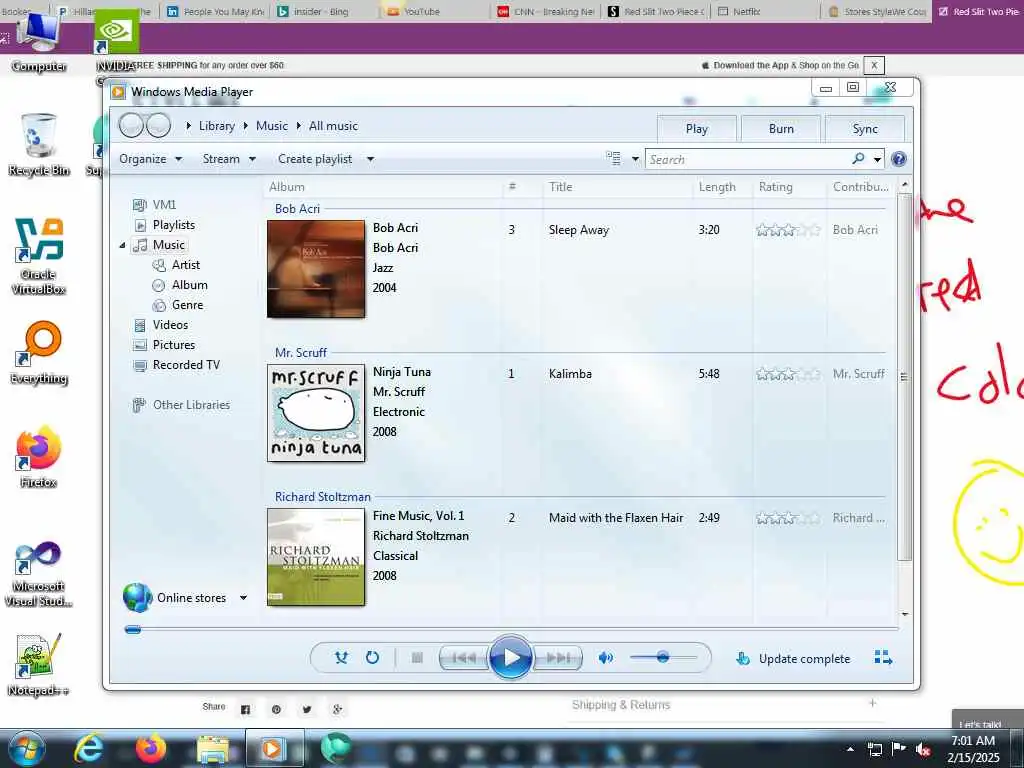Skip to next track button
The height and width of the screenshot is (768, 1024).
point(557,658)
